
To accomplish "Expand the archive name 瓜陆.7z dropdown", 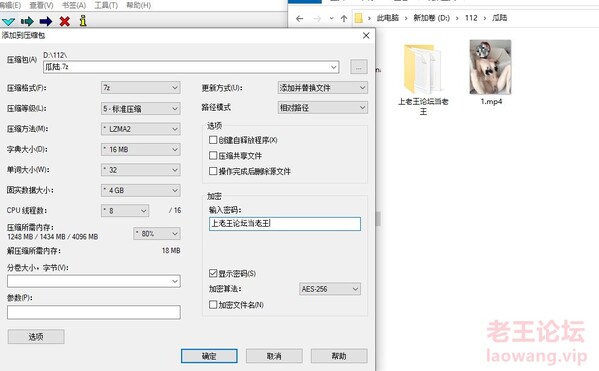I will click(x=333, y=67).
